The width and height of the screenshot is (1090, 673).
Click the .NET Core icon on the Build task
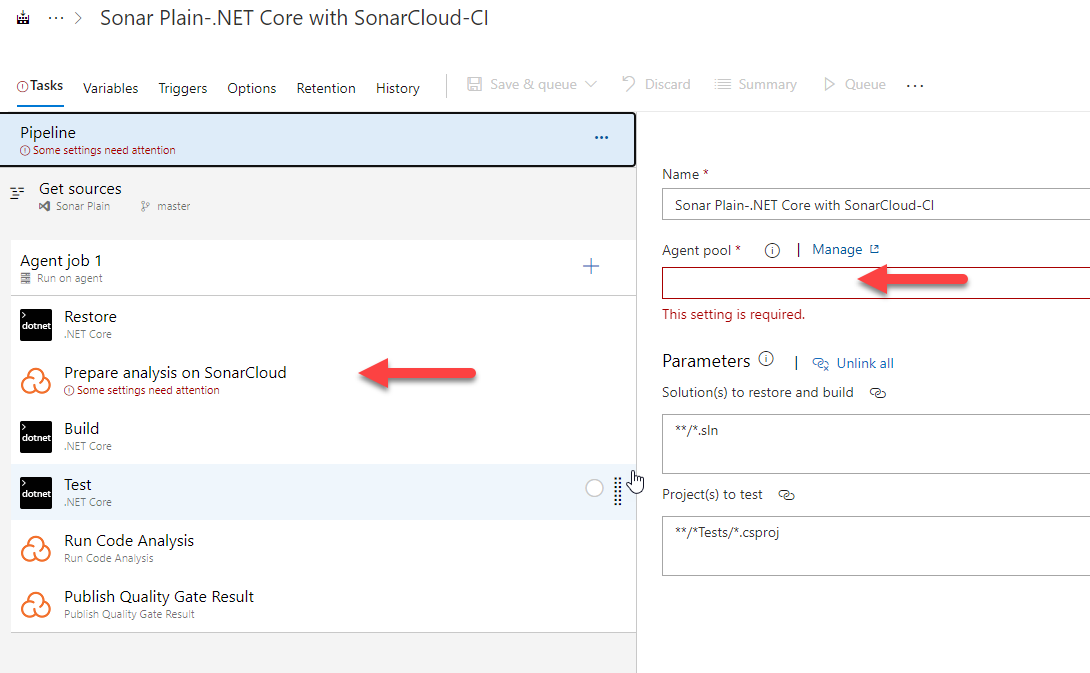click(34, 436)
